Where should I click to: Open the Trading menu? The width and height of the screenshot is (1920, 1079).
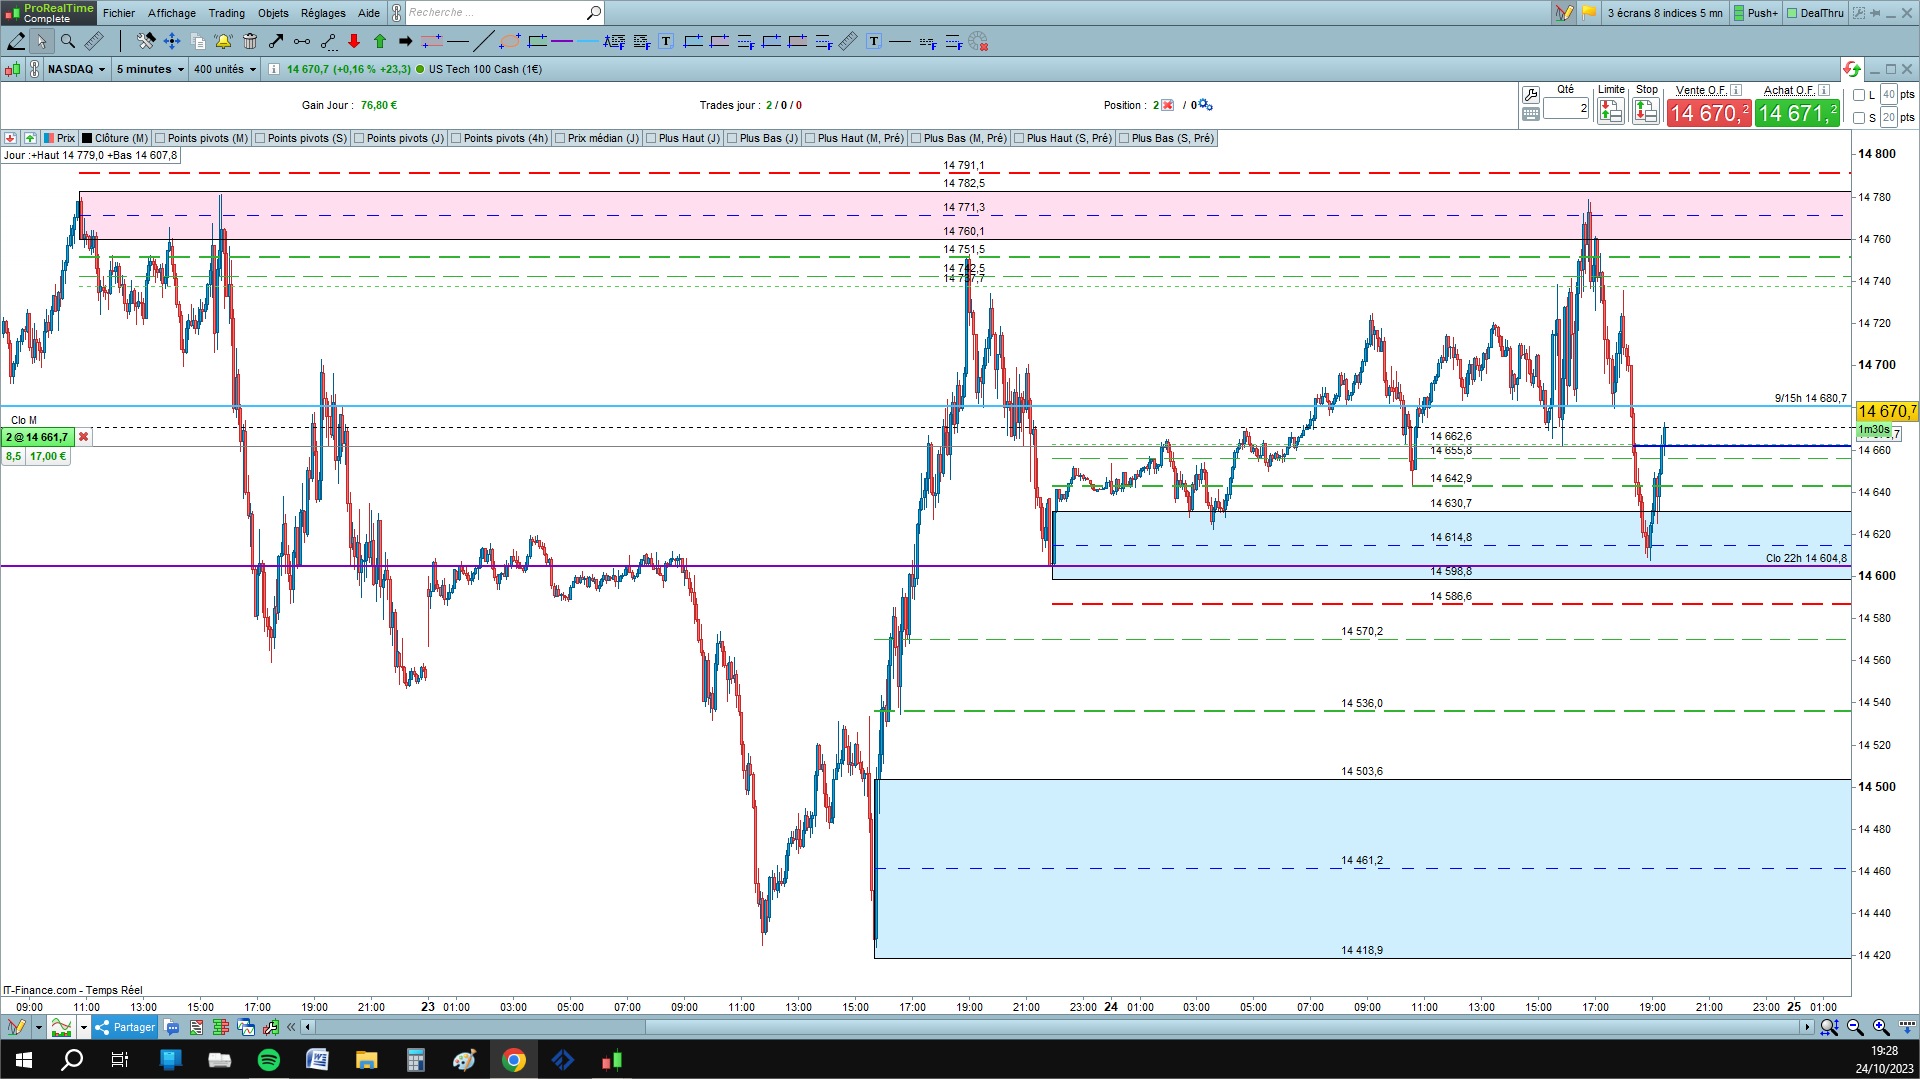click(226, 13)
